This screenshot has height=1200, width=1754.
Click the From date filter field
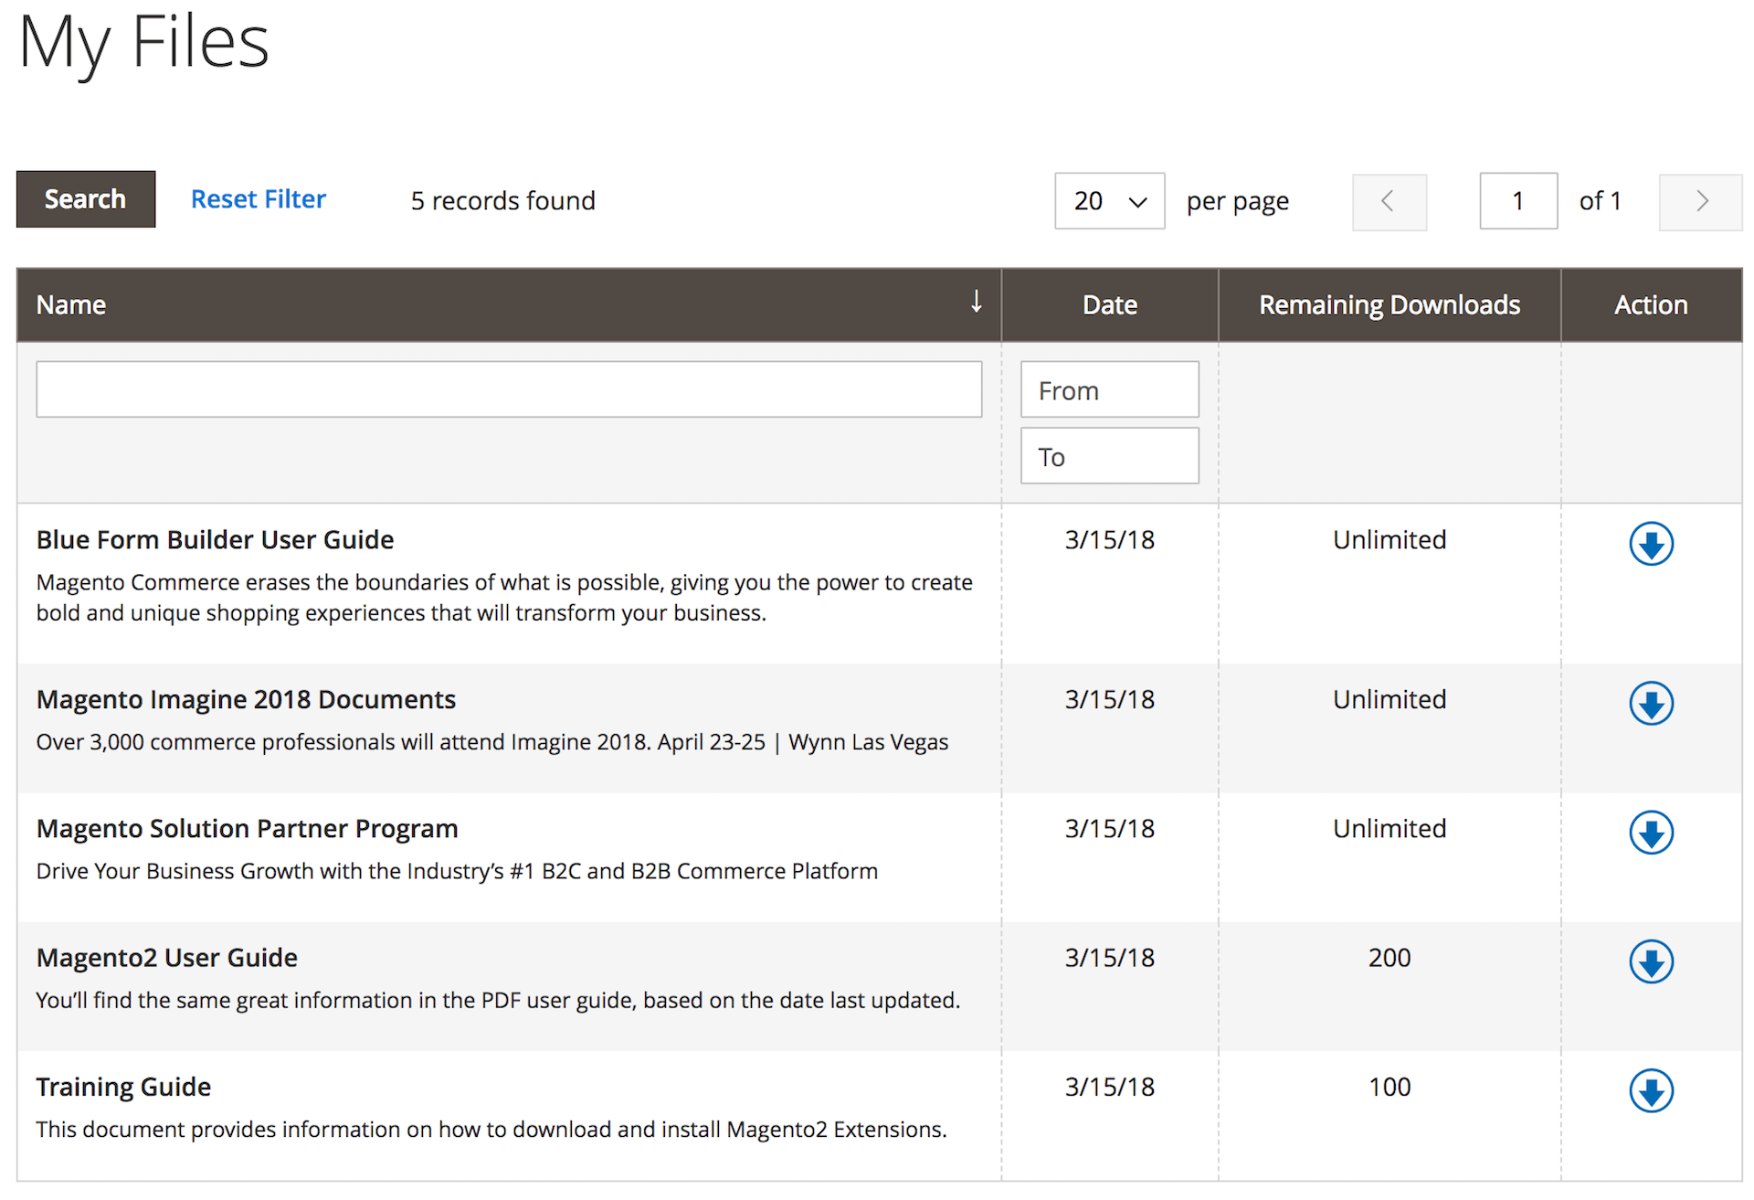tap(1109, 389)
